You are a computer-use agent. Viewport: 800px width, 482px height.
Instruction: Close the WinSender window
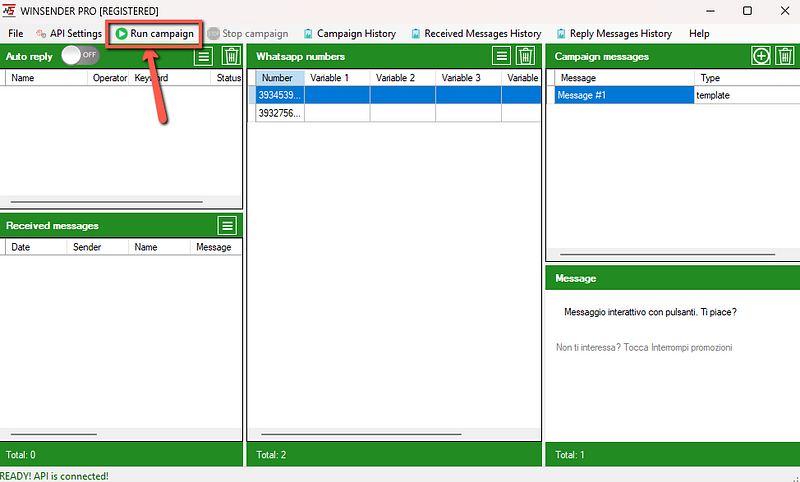coord(785,11)
